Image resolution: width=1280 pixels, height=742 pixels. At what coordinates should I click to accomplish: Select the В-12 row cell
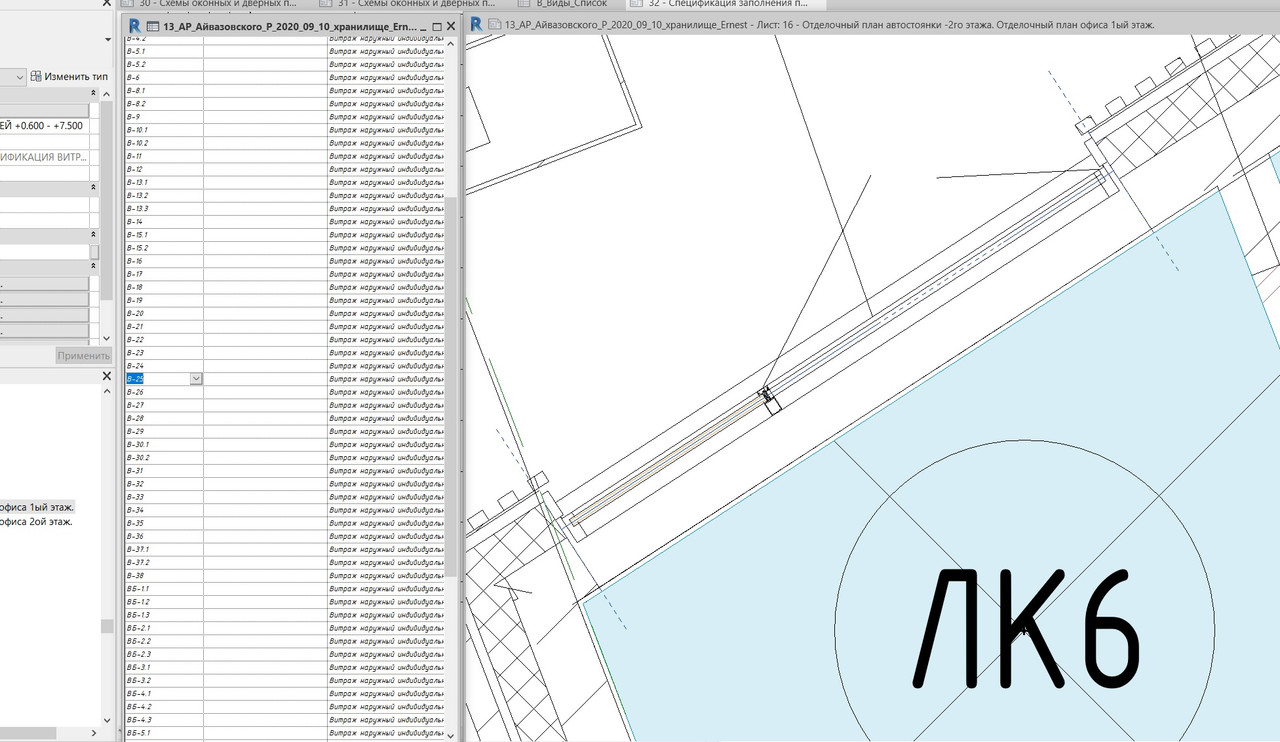[x=164, y=169]
